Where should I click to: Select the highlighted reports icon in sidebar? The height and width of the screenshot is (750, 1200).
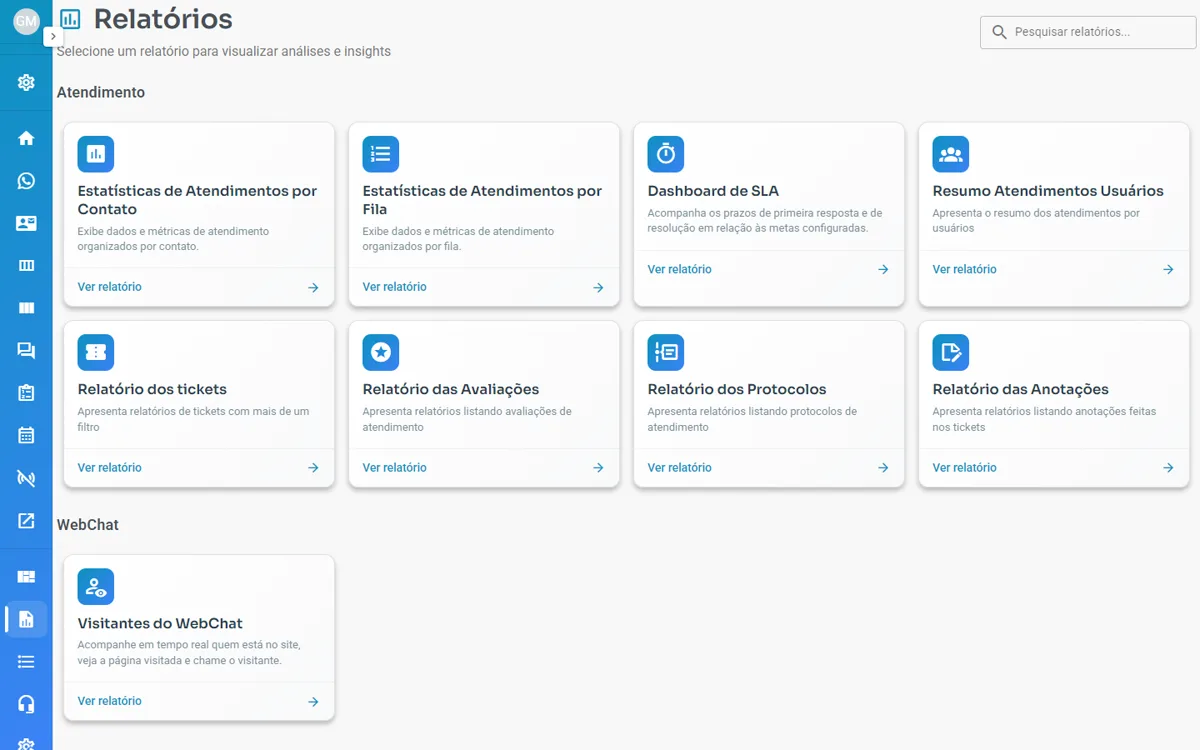[x=26, y=619]
